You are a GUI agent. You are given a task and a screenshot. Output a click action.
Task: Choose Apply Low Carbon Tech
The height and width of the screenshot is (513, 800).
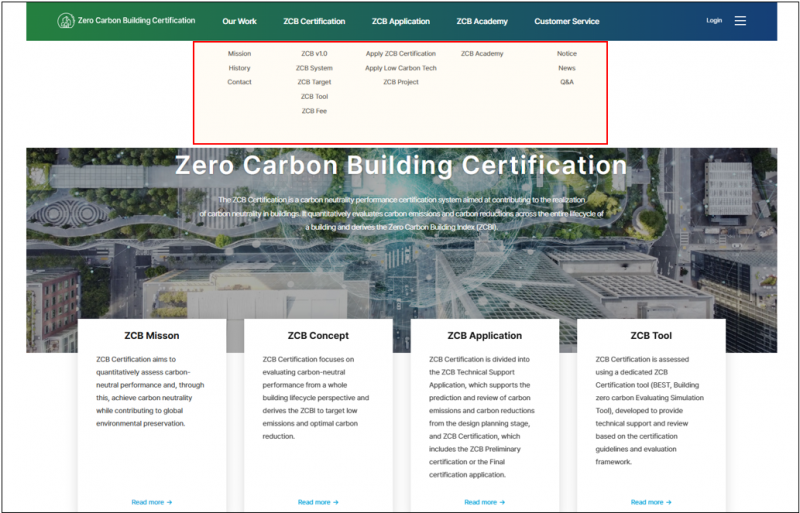point(401,68)
